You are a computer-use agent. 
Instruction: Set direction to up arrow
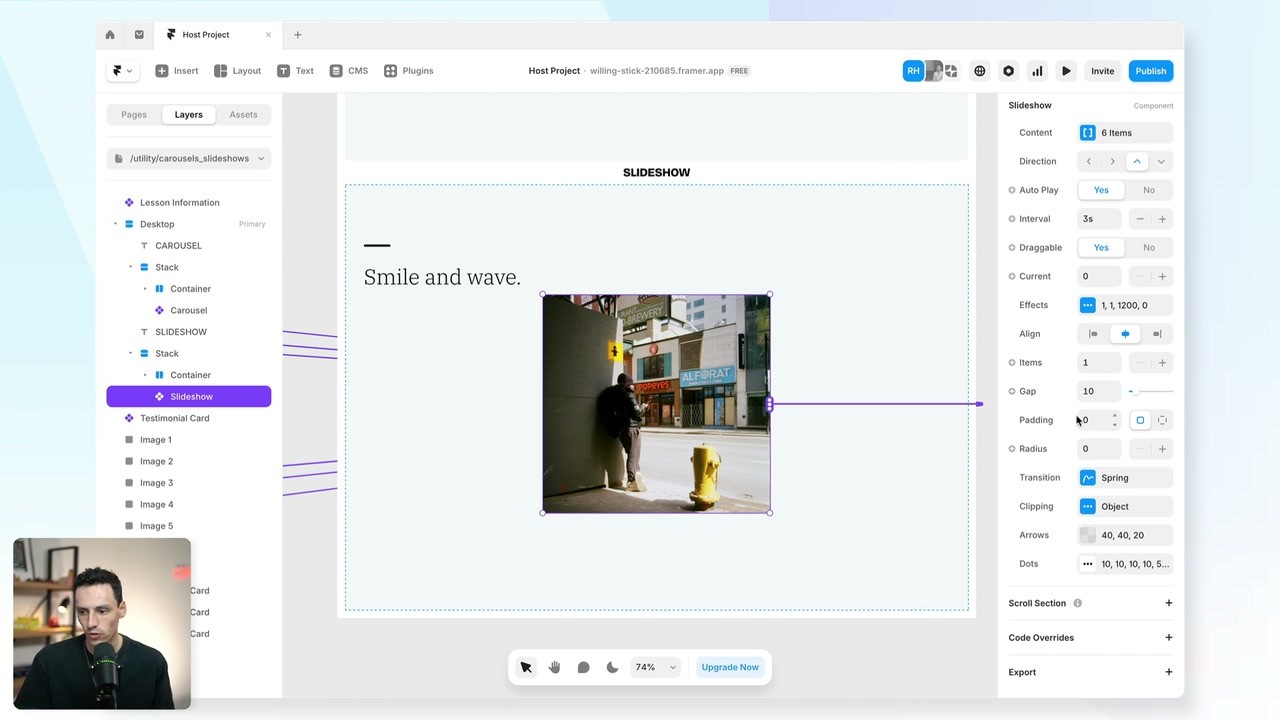[1137, 161]
